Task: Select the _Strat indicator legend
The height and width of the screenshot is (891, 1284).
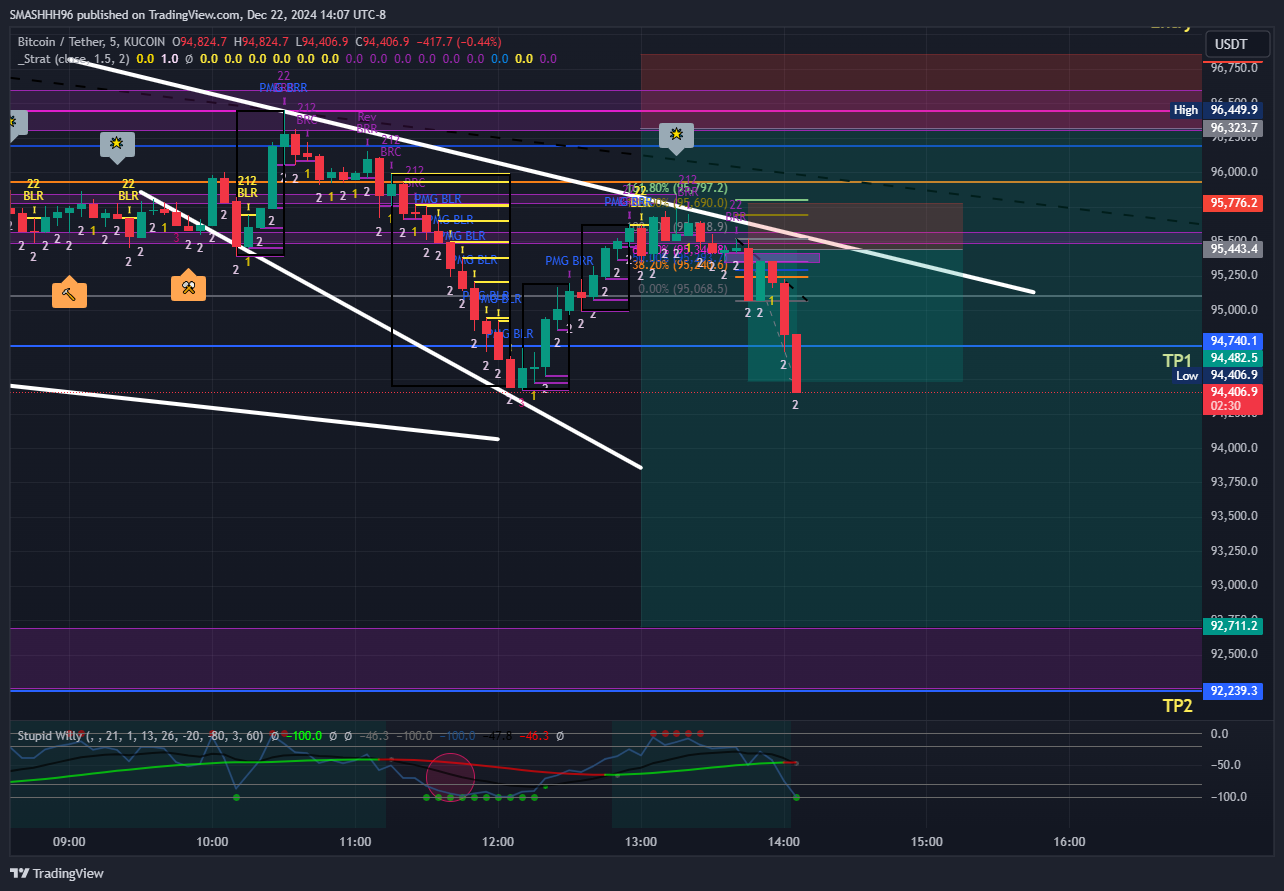Action: pyautogui.click(x=74, y=59)
